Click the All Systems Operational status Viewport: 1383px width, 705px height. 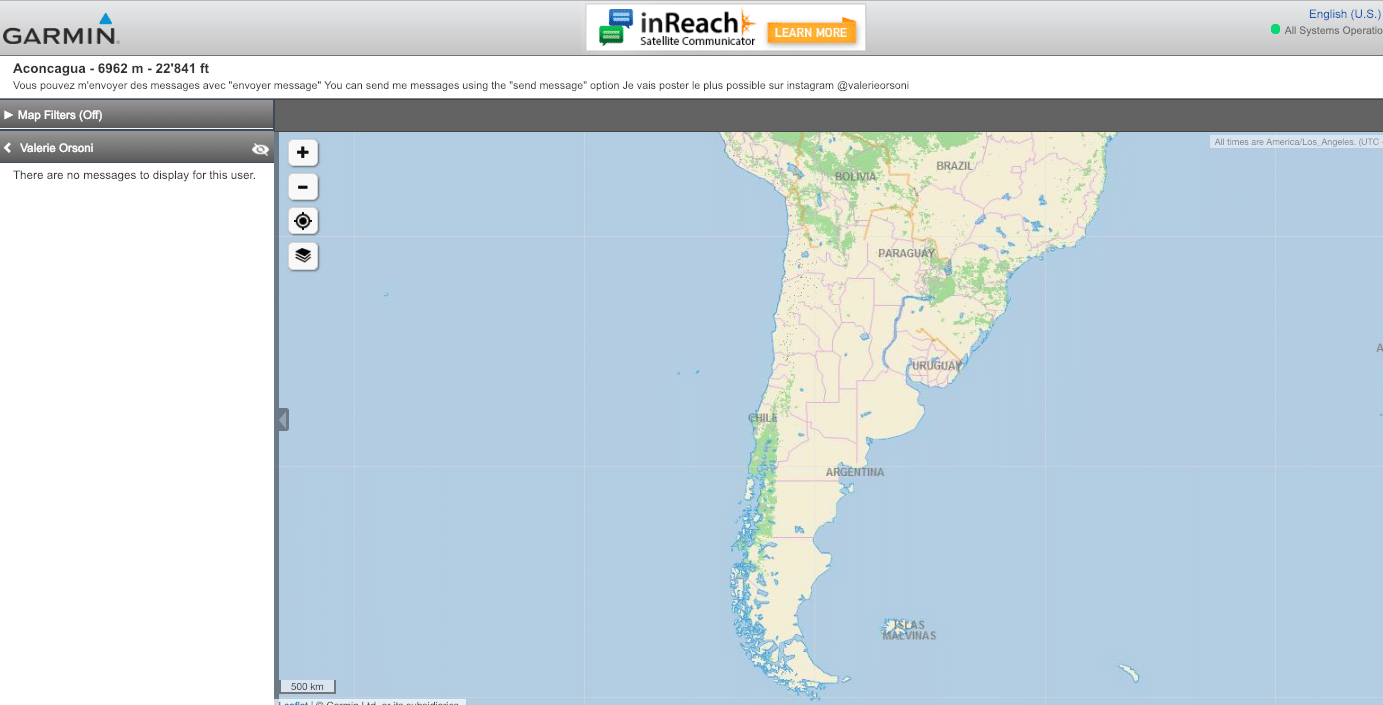point(1326,30)
